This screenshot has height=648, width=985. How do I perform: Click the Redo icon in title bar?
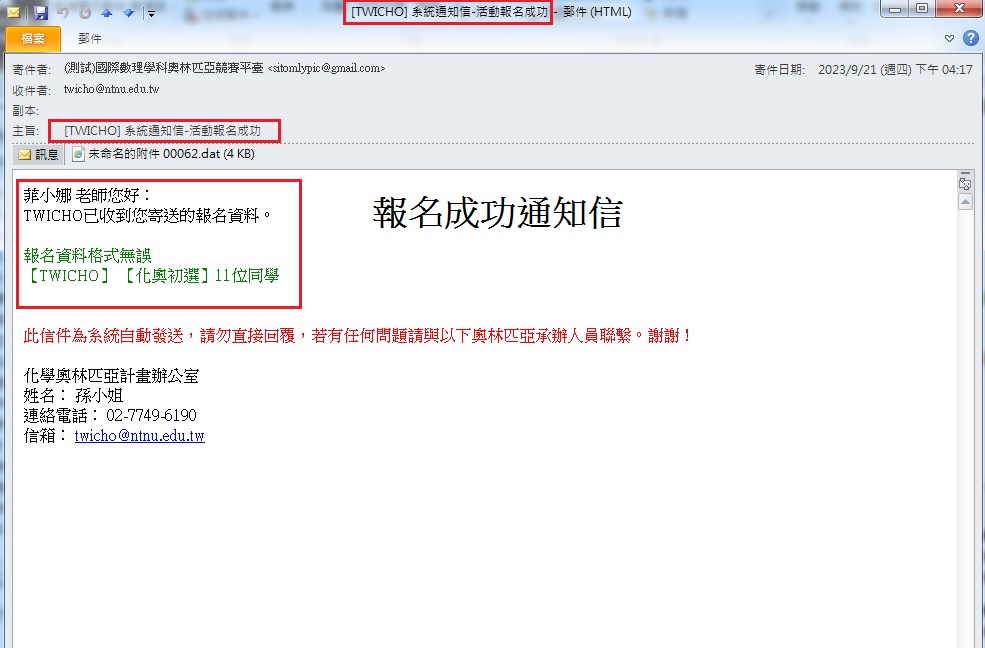pos(84,13)
